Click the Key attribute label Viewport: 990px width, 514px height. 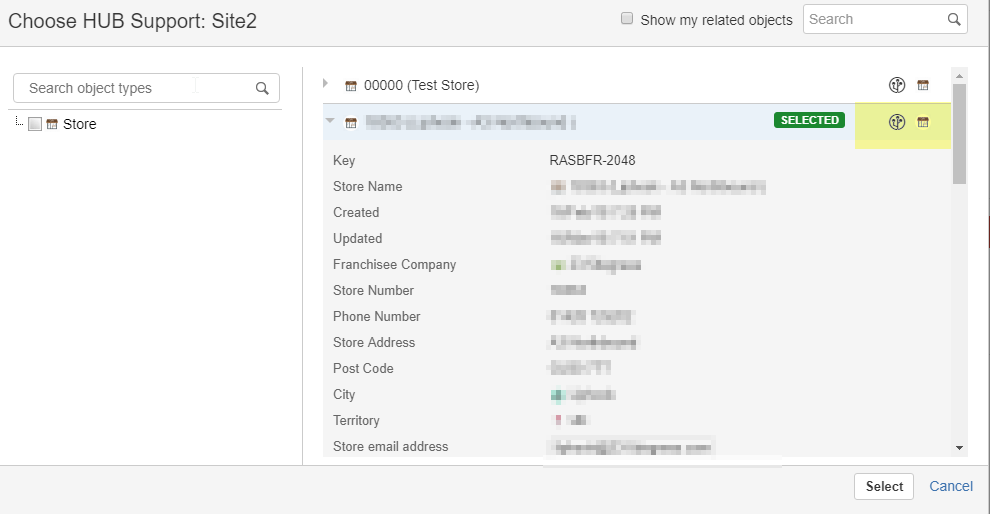pos(344,160)
